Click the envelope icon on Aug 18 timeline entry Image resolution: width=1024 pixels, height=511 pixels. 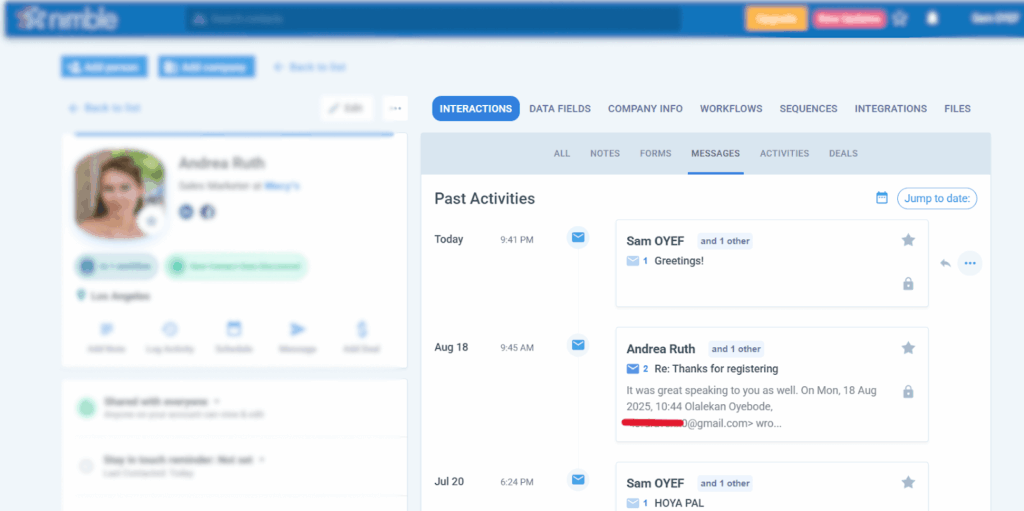pyautogui.click(x=578, y=345)
